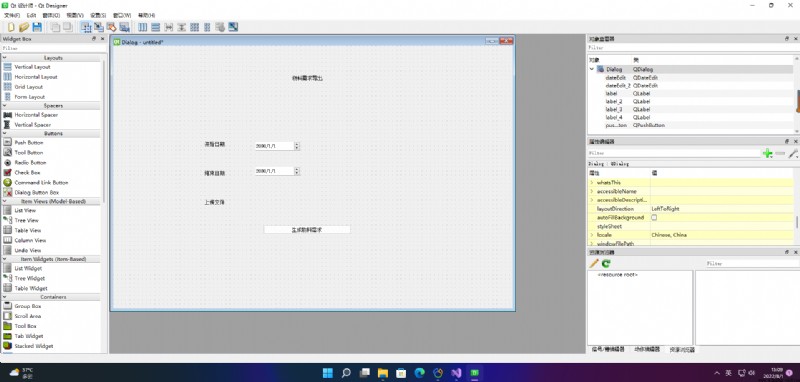Reload resources with green refresh icon
The image size is (800, 382).
coord(606,264)
